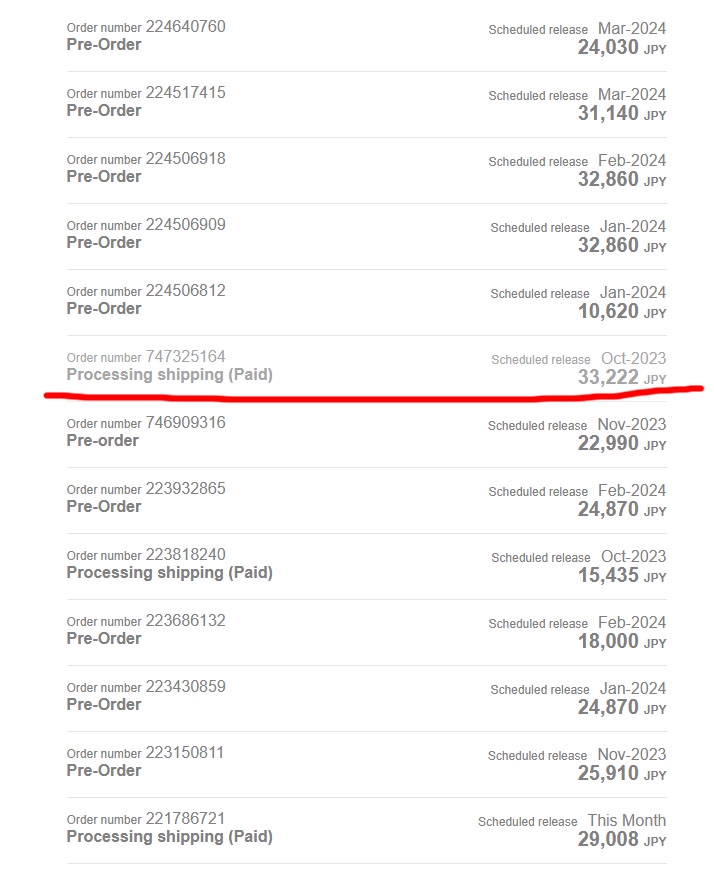View processing shipping order 223818240
This screenshot has width=714, height=884.
(367, 565)
